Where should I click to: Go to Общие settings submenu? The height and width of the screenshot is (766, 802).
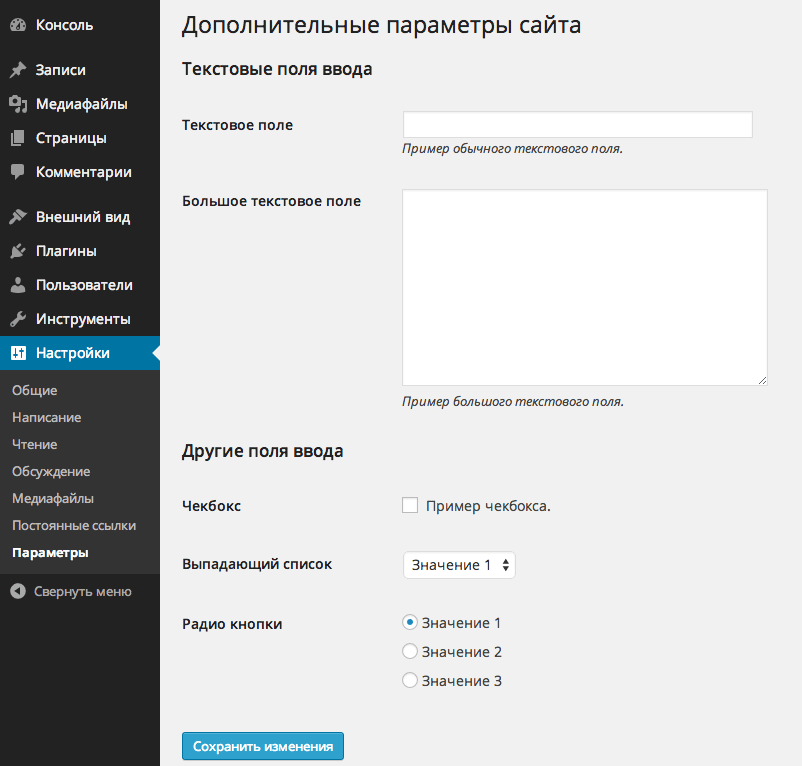click(35, 391)
